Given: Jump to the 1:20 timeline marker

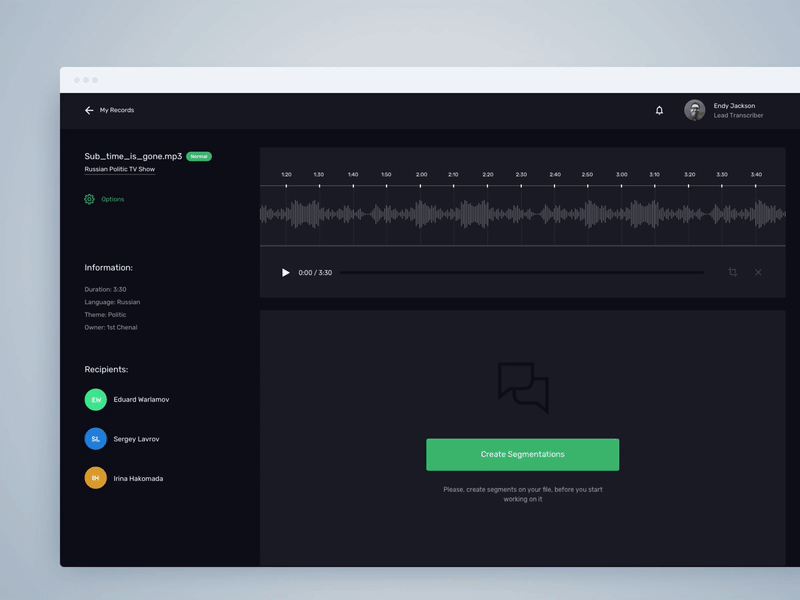Looking at the screenshot, I should pyautogui.click(x=286, y=174).
